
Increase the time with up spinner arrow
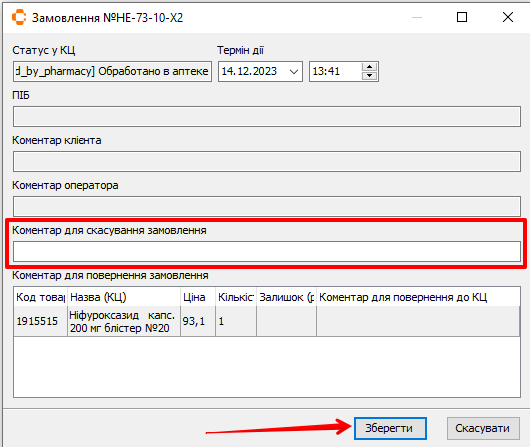click(369, 67)
